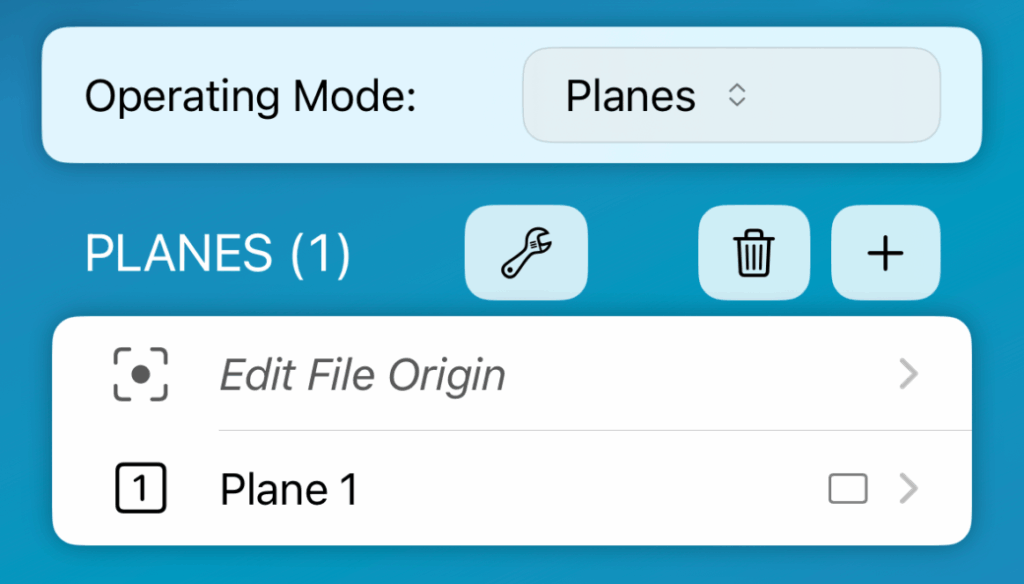Click the up-down arrows in the Planes selector
The width and height of the screenshot is (1024, 584).
(x=737, y=96)
